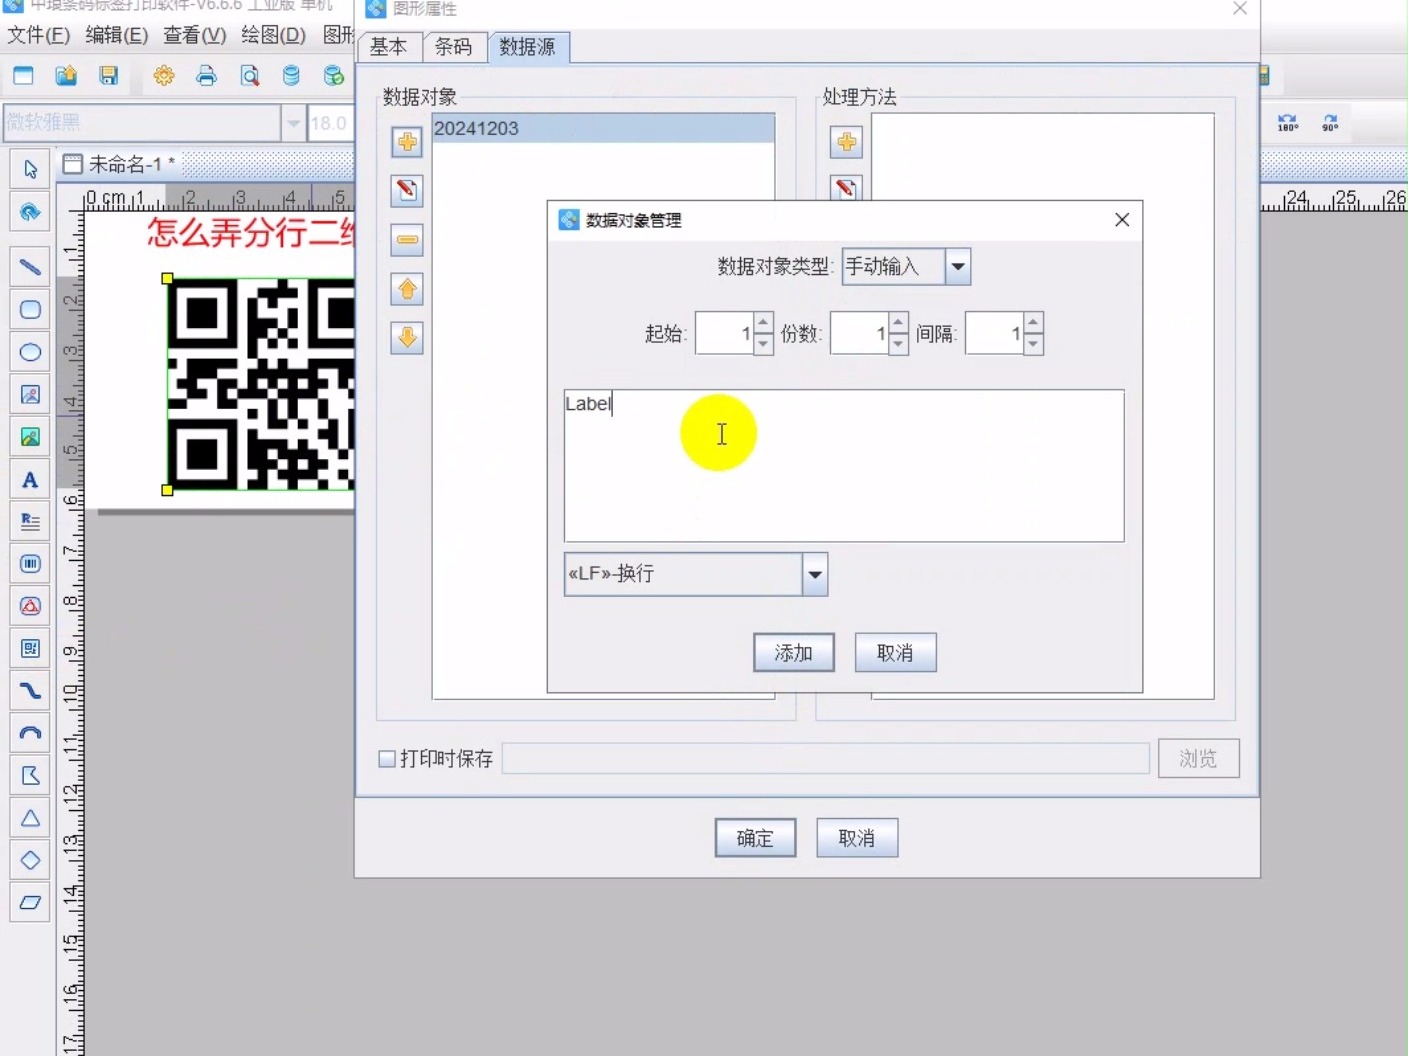Click the 添加 button in 数据对象管理 dialog
Viewport: 1408px width, 1056px height.
click(794, 653)
